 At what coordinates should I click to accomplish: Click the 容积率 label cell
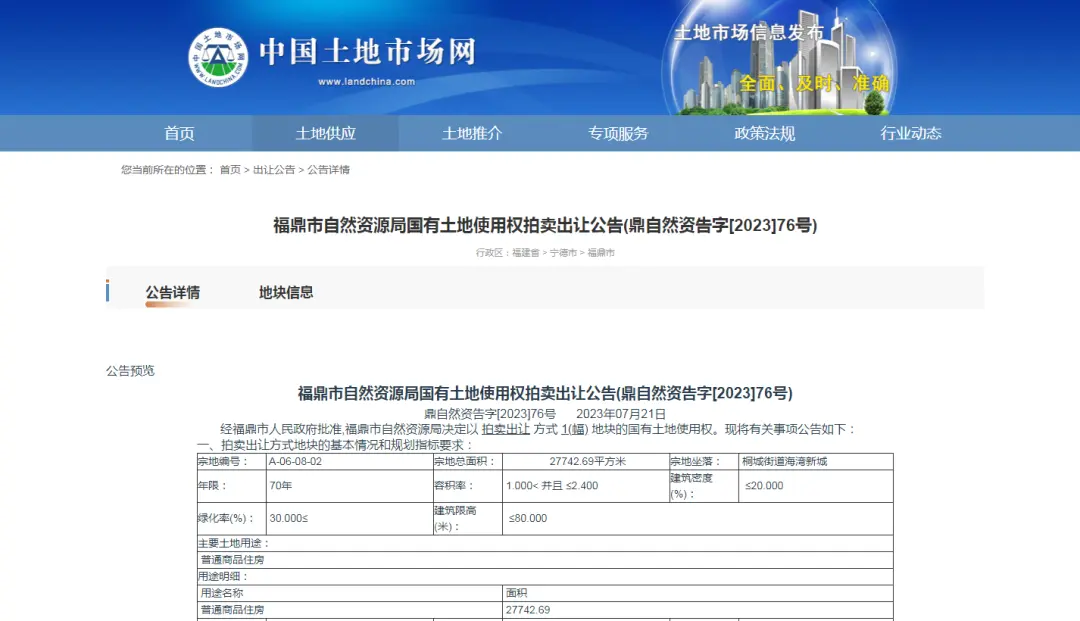(x=468, y=486)
